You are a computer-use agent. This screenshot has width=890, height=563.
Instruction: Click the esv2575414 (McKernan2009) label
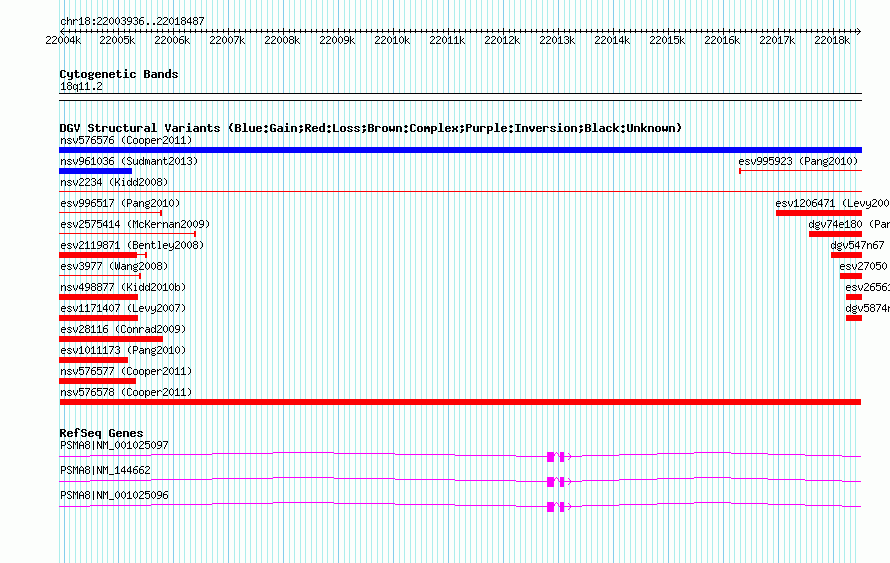pos(135,224)
